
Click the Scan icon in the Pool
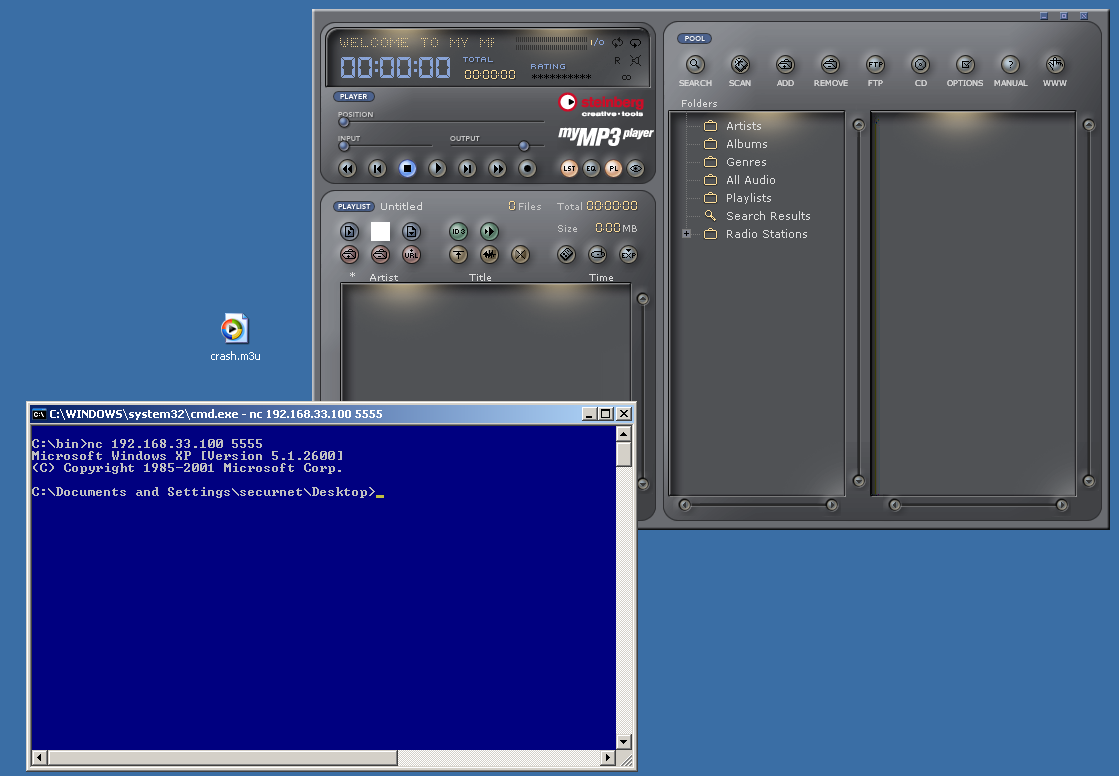pyautogui.click(x=740, y=65)
